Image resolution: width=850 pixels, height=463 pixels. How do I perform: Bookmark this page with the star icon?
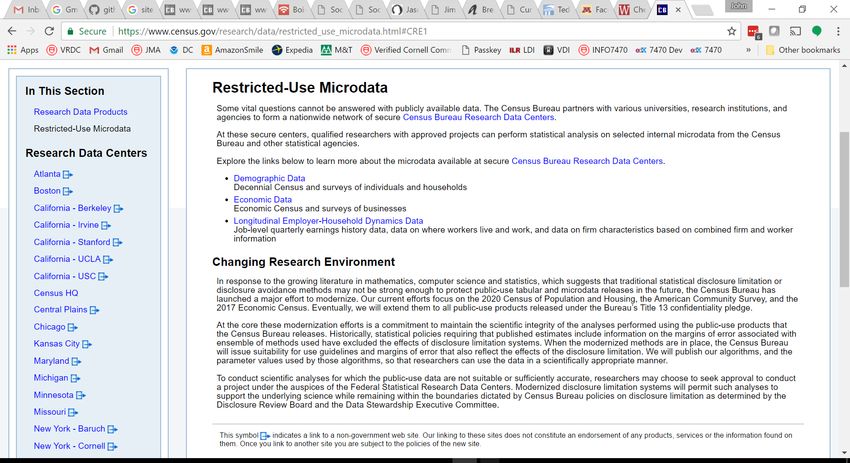731,31
